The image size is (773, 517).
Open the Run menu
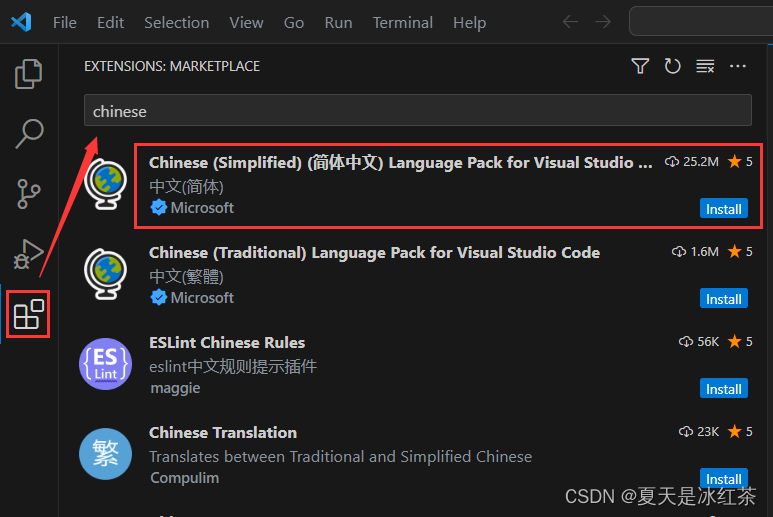(x=338, y=23)
